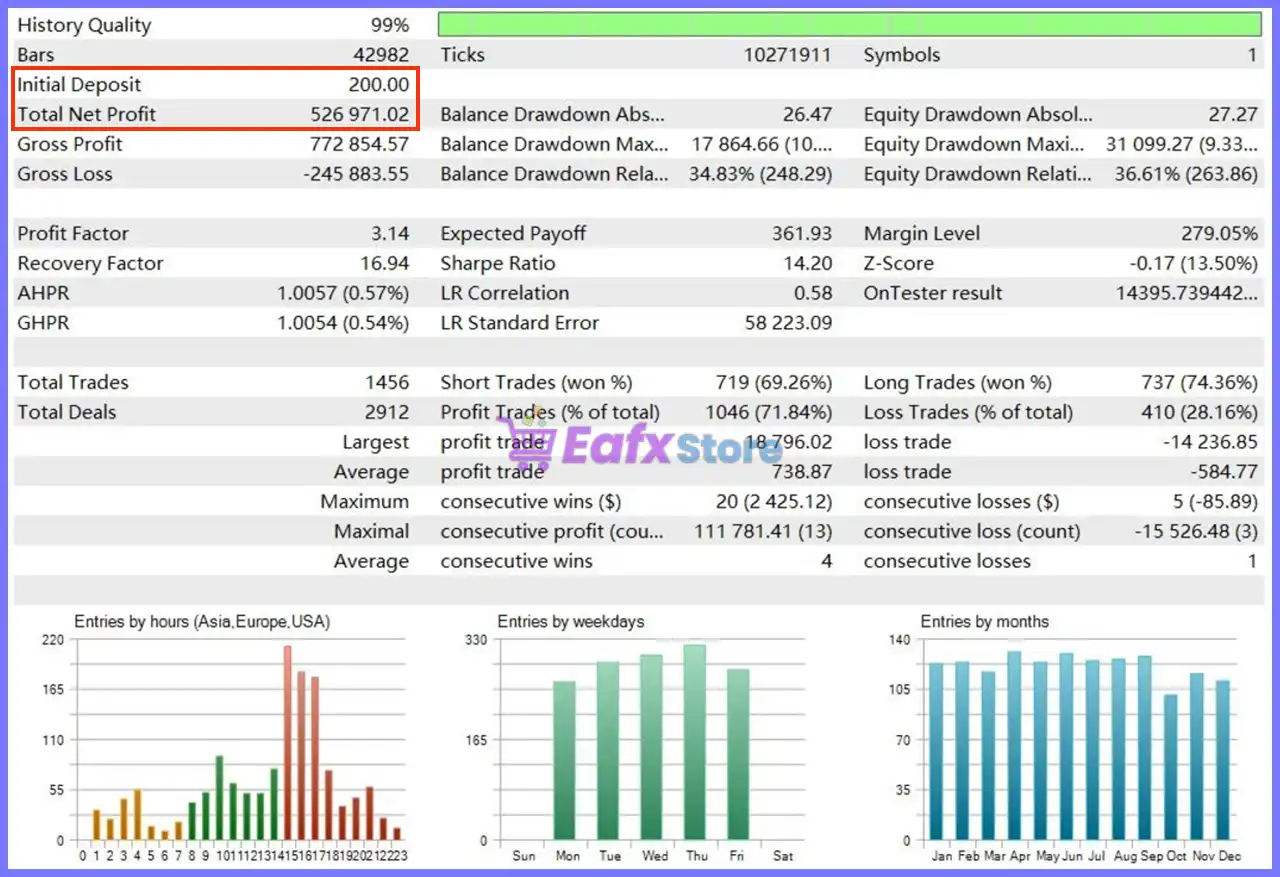
Task: Select the Initial Deposit value 200.00
Action: click(x=379, y=85)
